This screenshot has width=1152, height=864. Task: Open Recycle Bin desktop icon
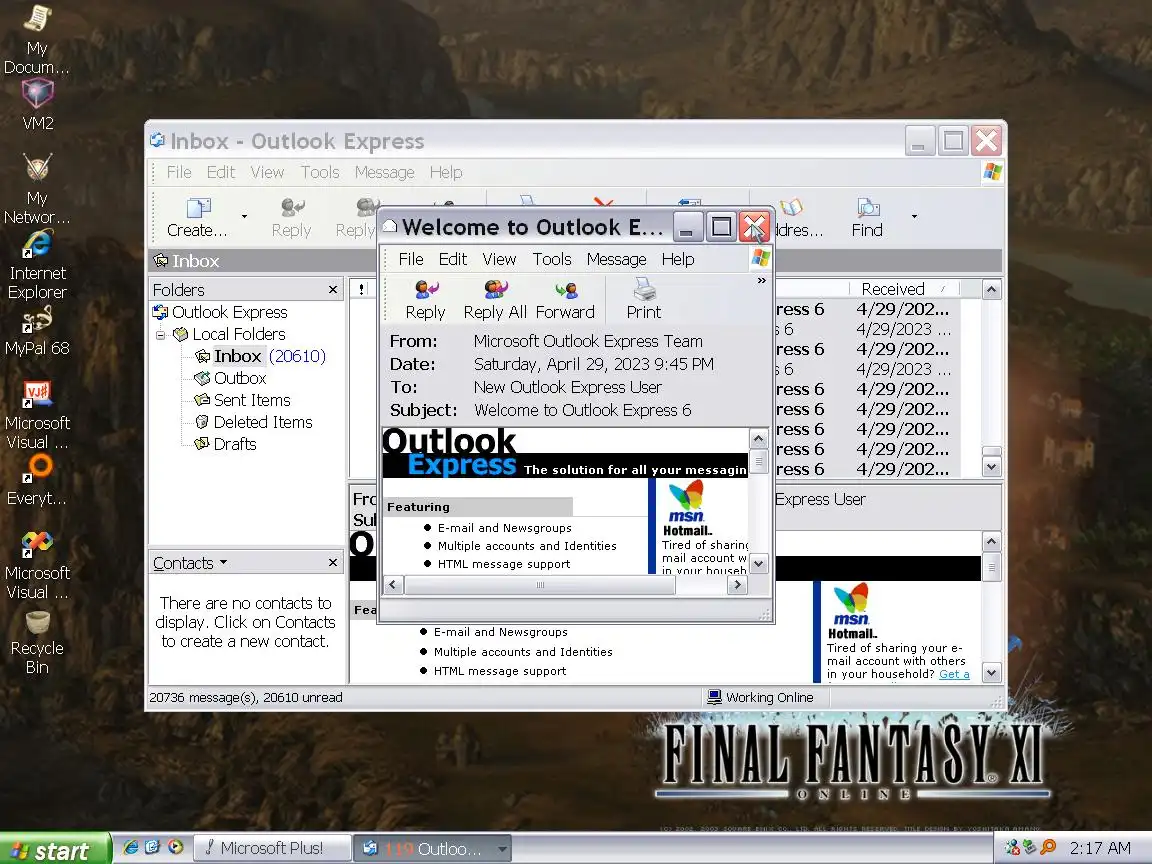[37, 642]
